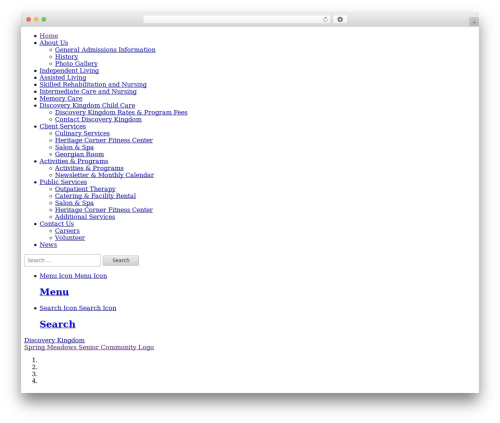Open General Admissions Information link

(x=105, y=50)
